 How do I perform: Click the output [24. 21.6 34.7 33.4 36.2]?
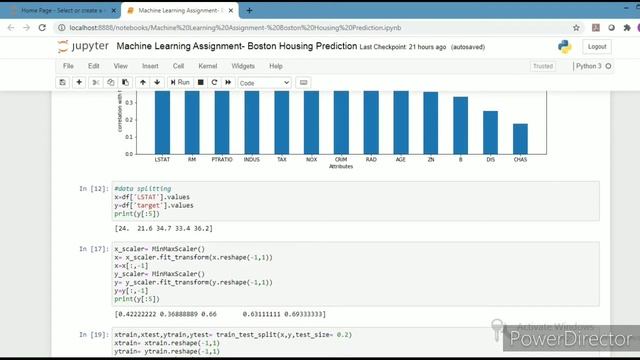164,228
